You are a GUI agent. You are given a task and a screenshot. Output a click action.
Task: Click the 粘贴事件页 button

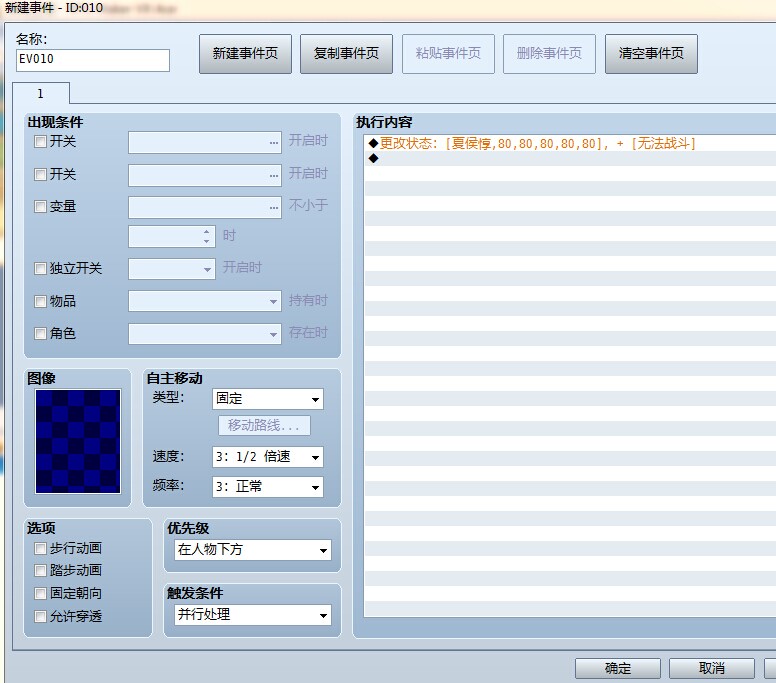pos(448,53)
